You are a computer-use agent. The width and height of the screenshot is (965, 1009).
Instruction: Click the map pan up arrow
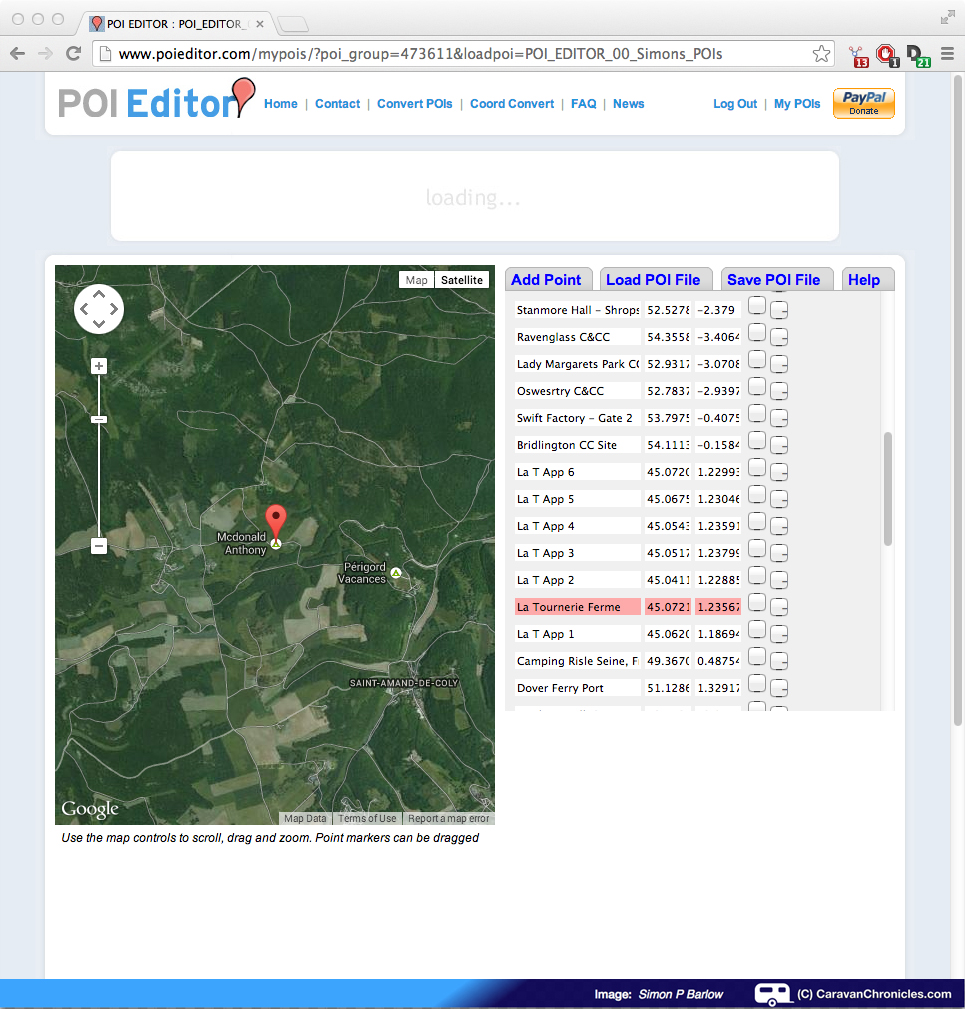click(99, 293)
